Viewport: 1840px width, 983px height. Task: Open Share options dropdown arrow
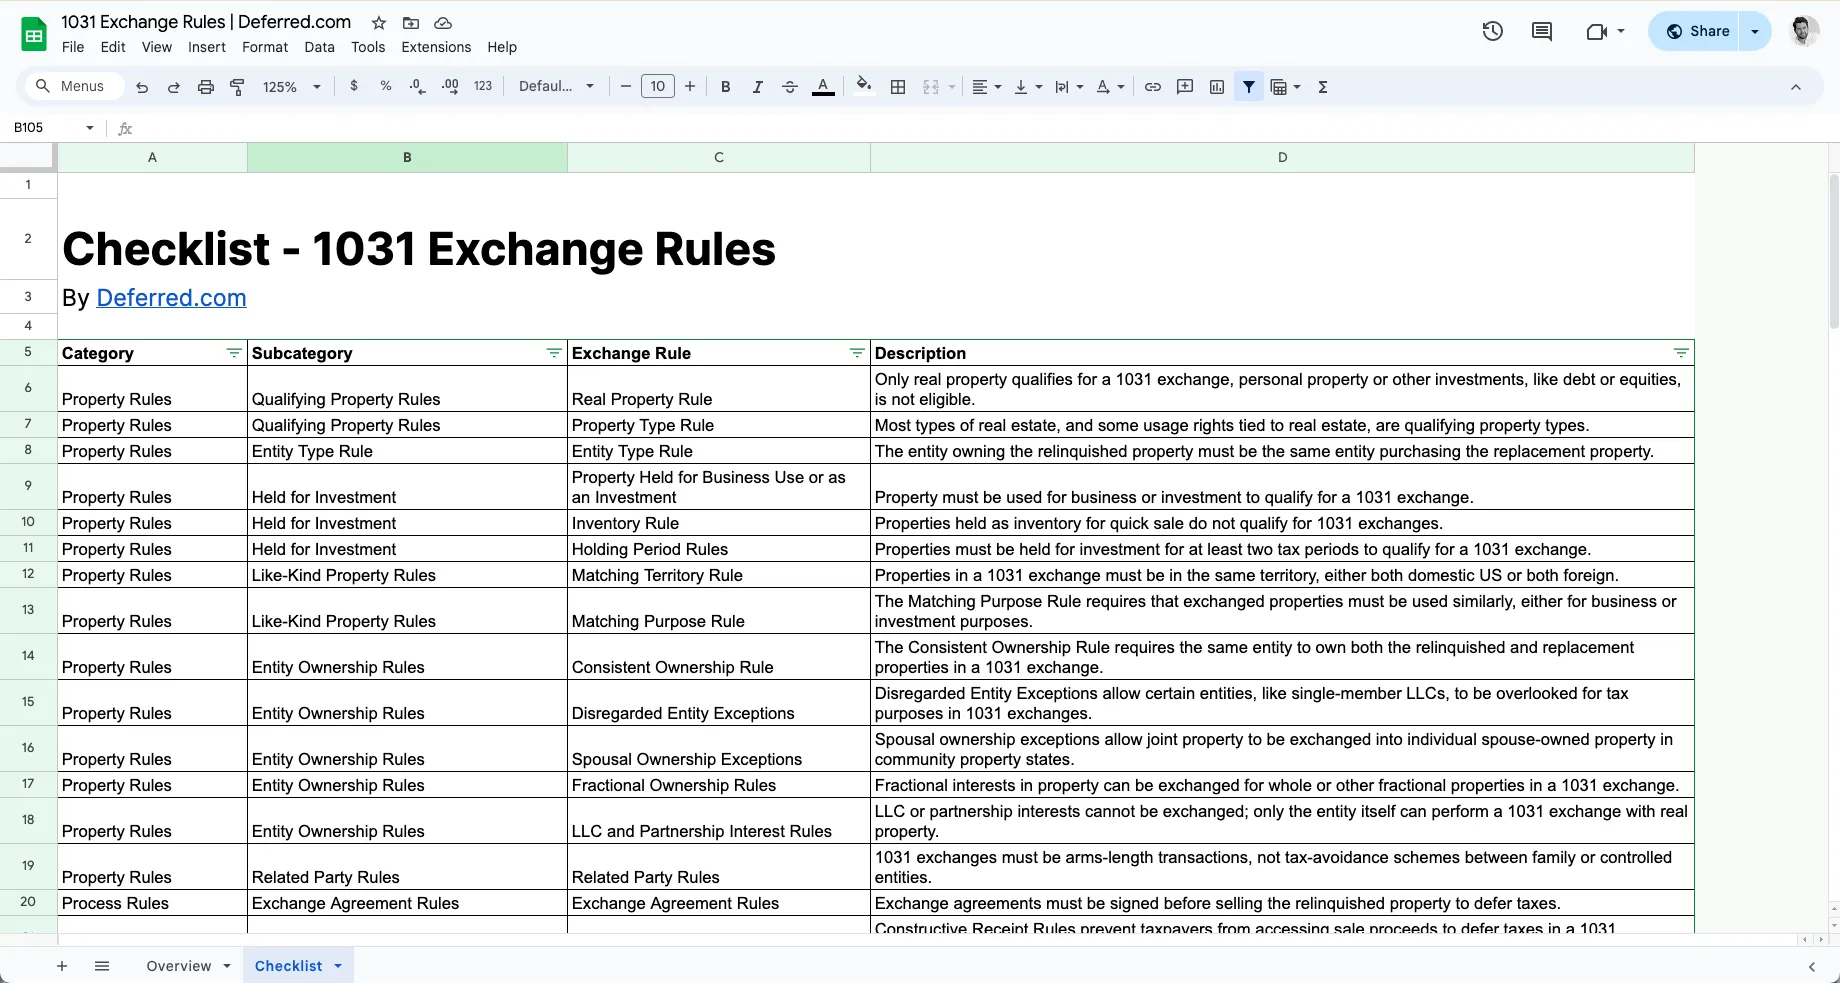(1755, 31)
